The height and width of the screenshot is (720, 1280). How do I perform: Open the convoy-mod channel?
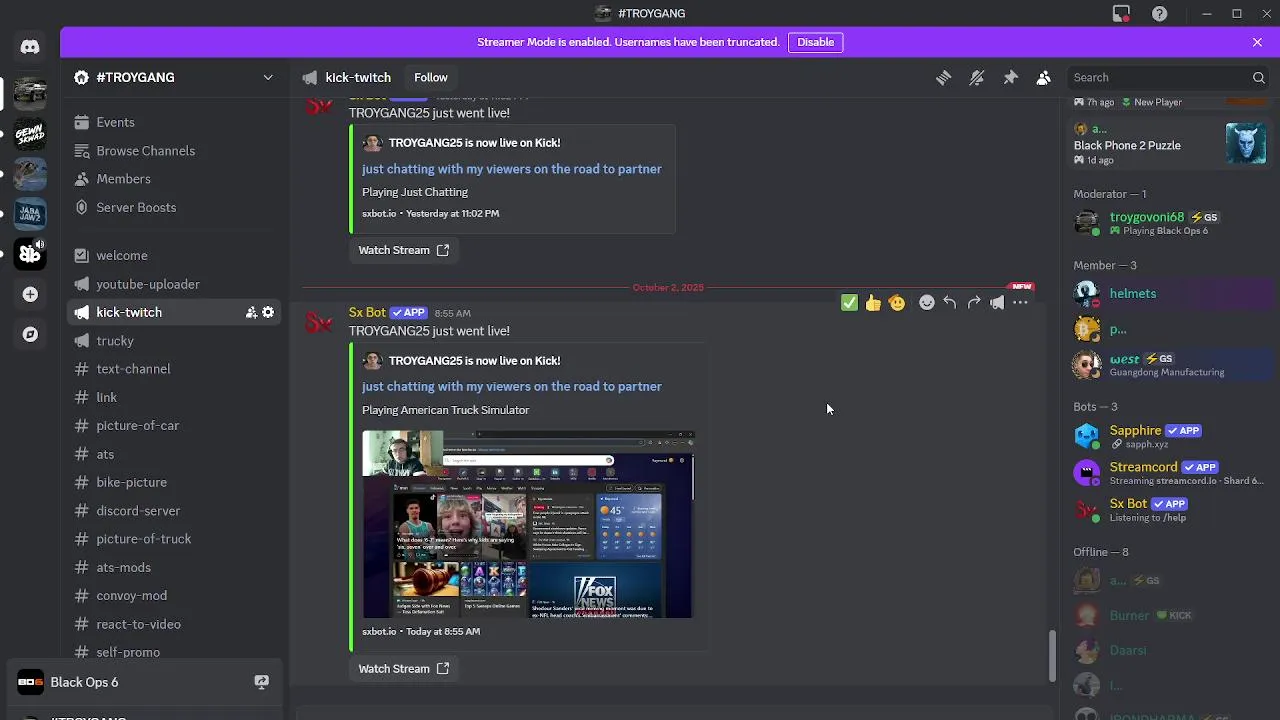click(x=174, y=595)
